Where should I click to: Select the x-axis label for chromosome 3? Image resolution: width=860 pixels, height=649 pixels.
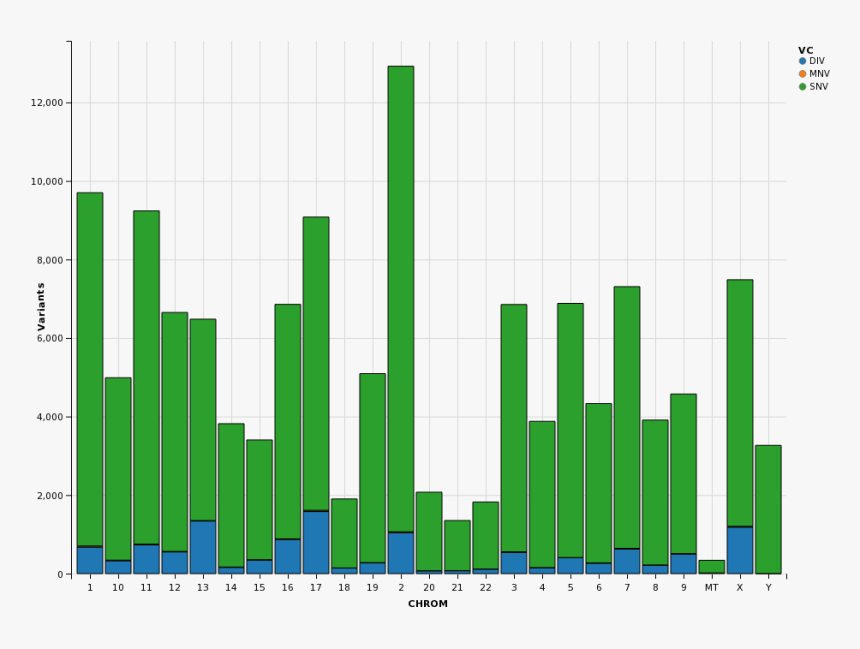pyautogui.click(x=514, y=588)
